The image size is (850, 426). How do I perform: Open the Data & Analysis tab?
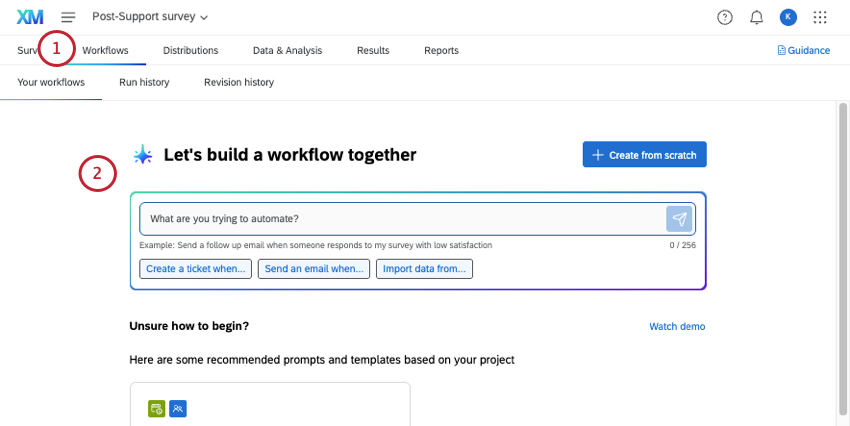(287, 50)
